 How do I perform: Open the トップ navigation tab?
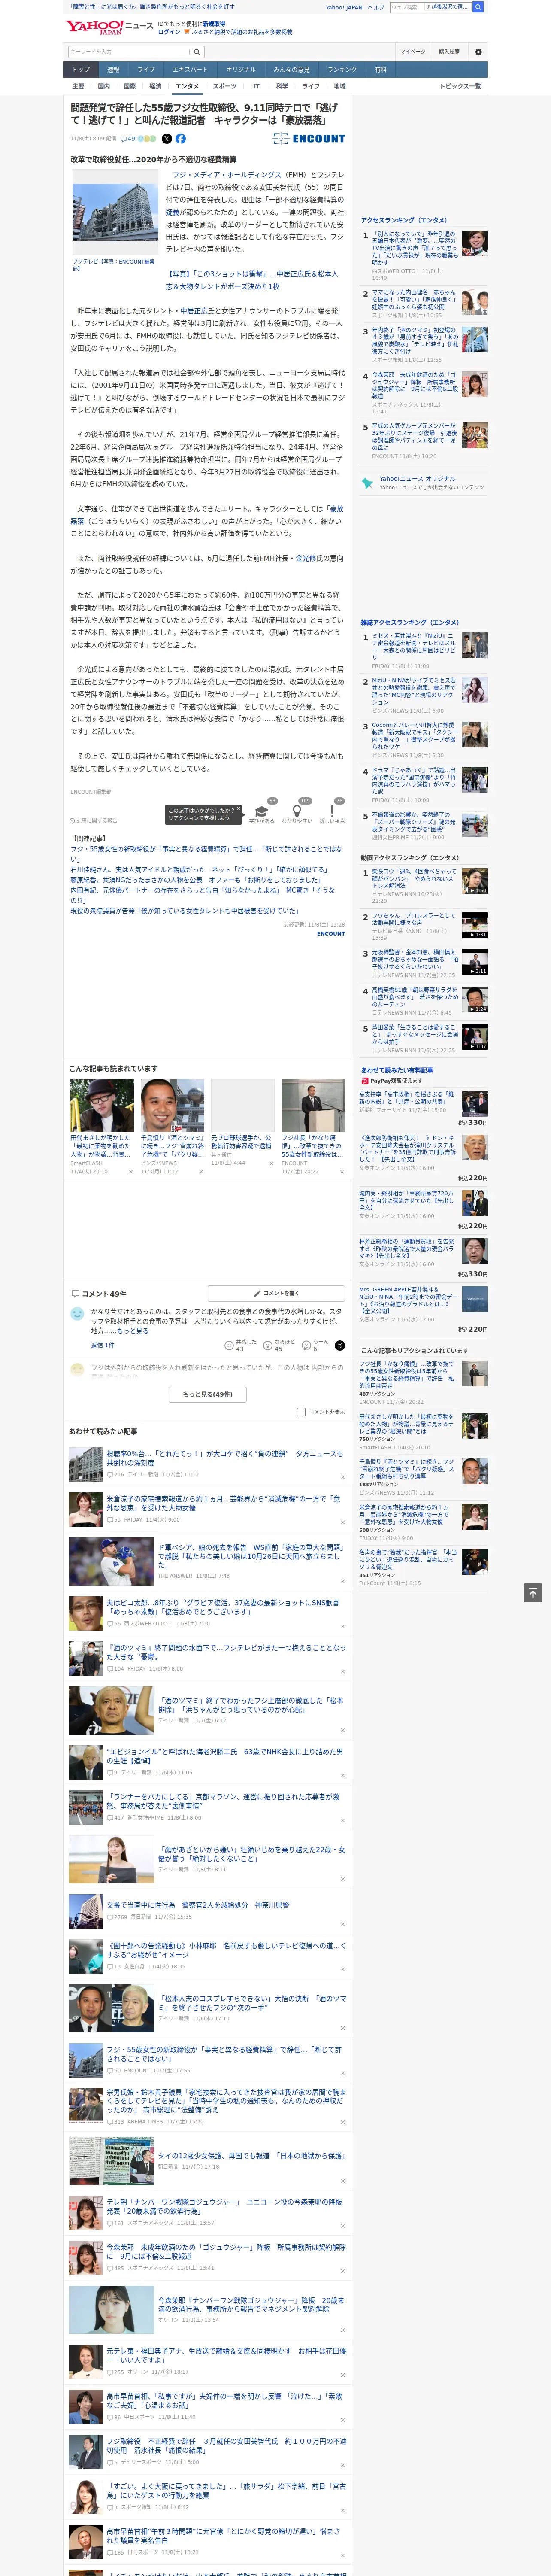(81, 70)
